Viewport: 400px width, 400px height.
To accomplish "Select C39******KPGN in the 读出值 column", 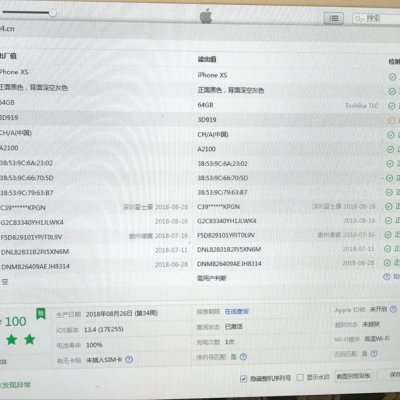I will pyautogui.click(x=218, y=207).
